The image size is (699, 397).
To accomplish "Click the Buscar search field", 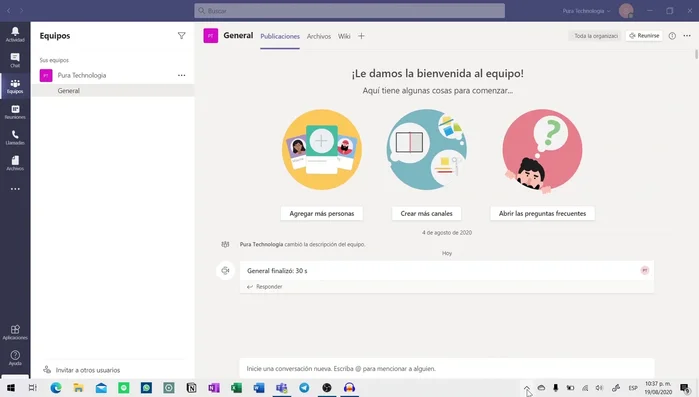I will pos(350,11).
